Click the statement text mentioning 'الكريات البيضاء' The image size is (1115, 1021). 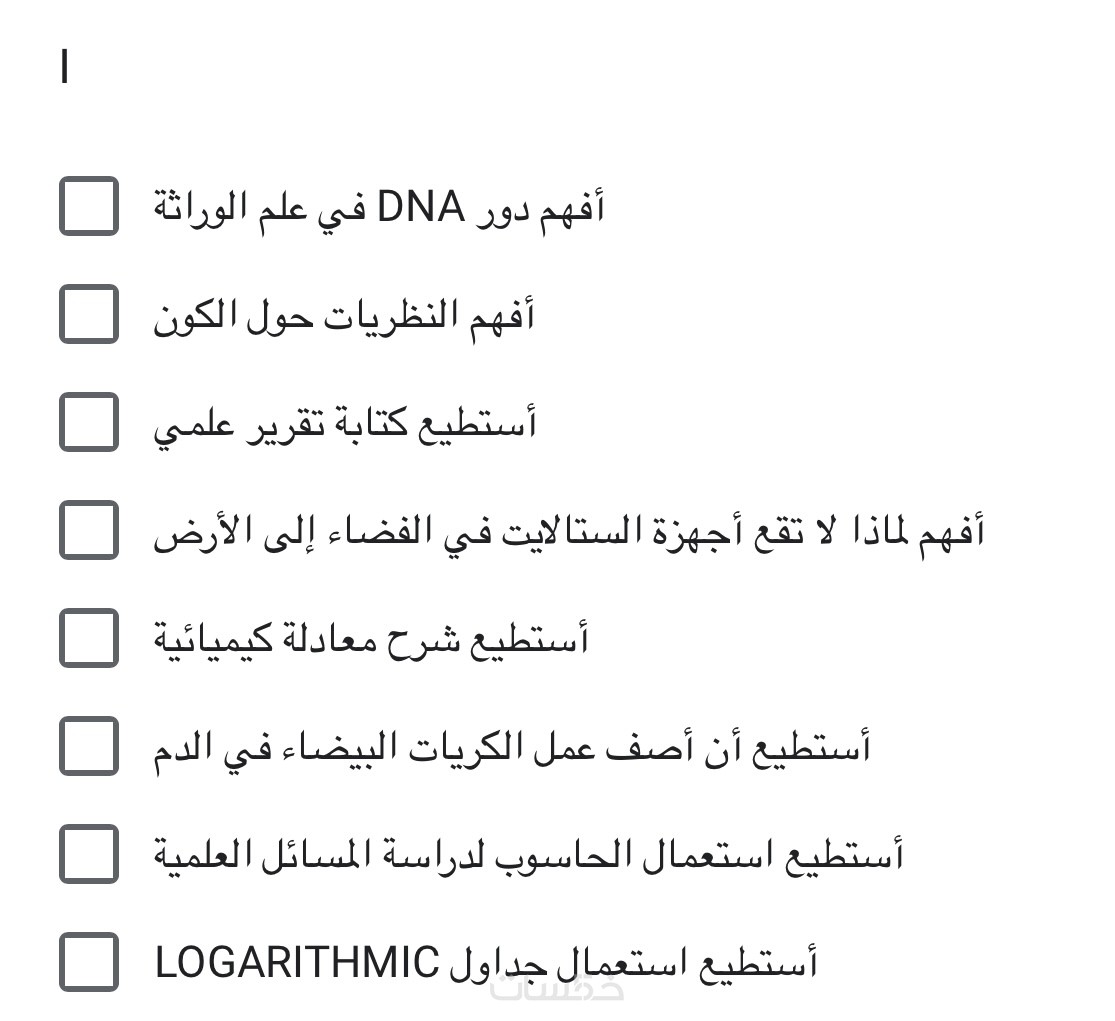[x=511, y=747]
